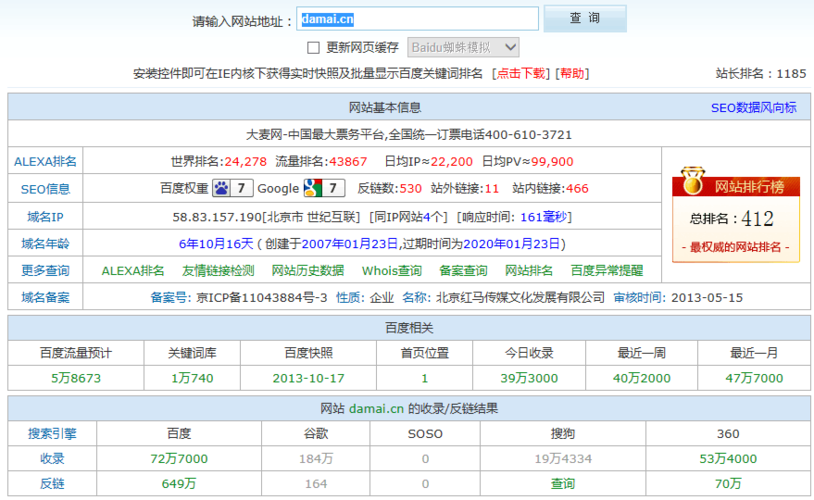Click the 首页位置 value 1
The height and width of the screenshot is (500, 814).
coord(425,378)
